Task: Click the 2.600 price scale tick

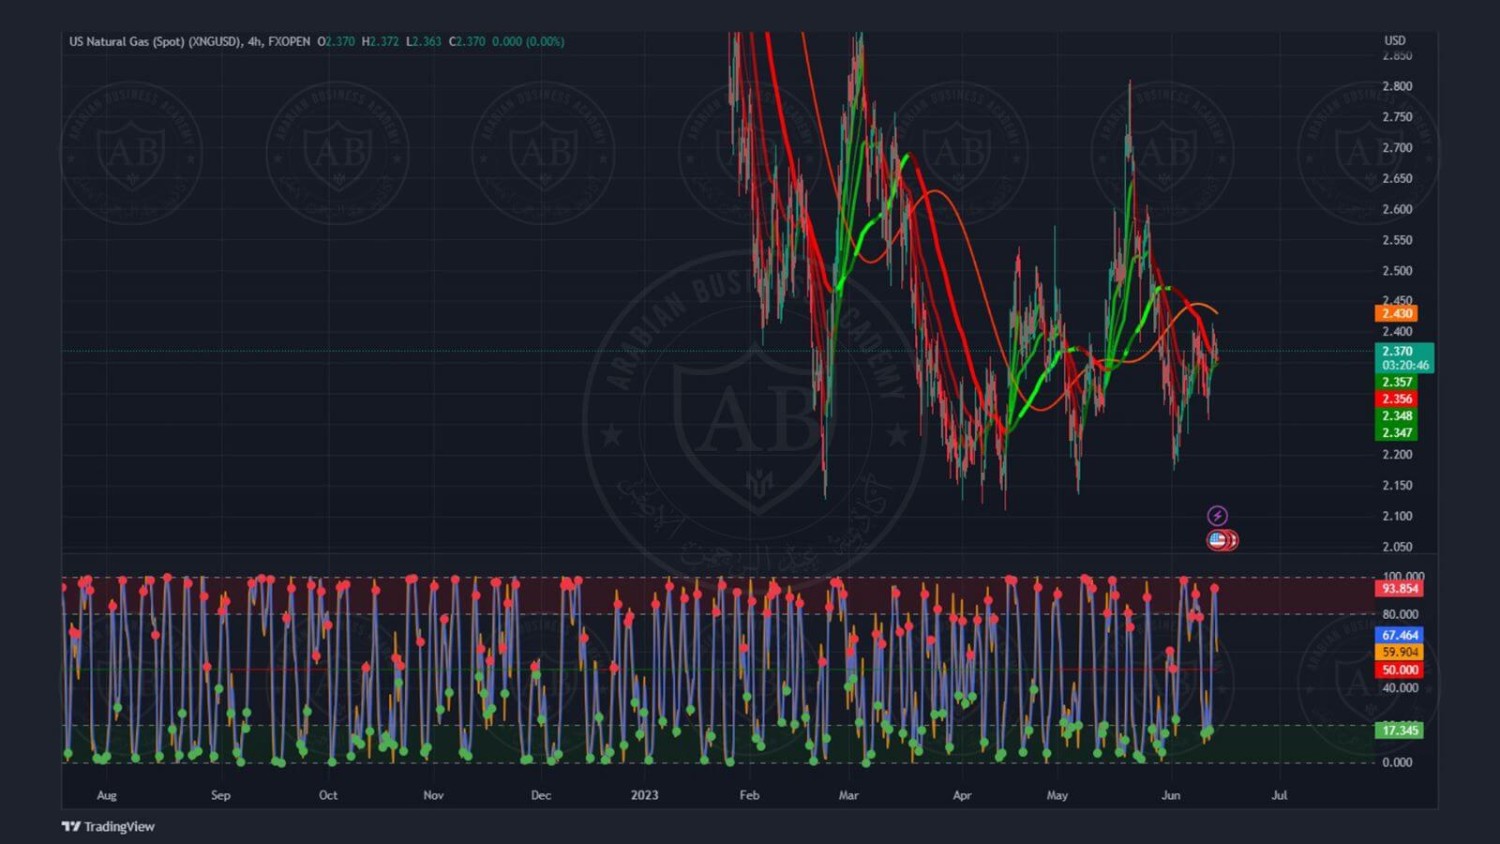Action: pos(1397,209)
